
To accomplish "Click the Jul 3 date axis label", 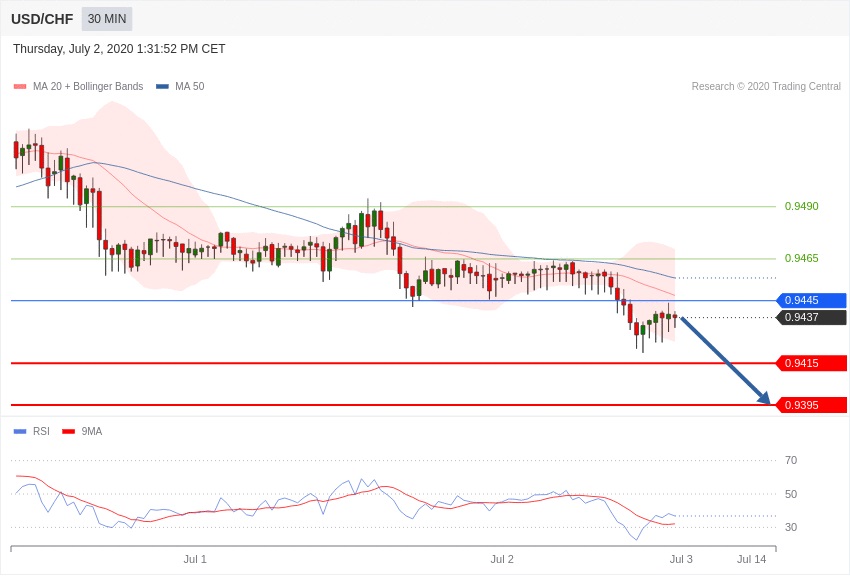I will click(x=681, y=559).
